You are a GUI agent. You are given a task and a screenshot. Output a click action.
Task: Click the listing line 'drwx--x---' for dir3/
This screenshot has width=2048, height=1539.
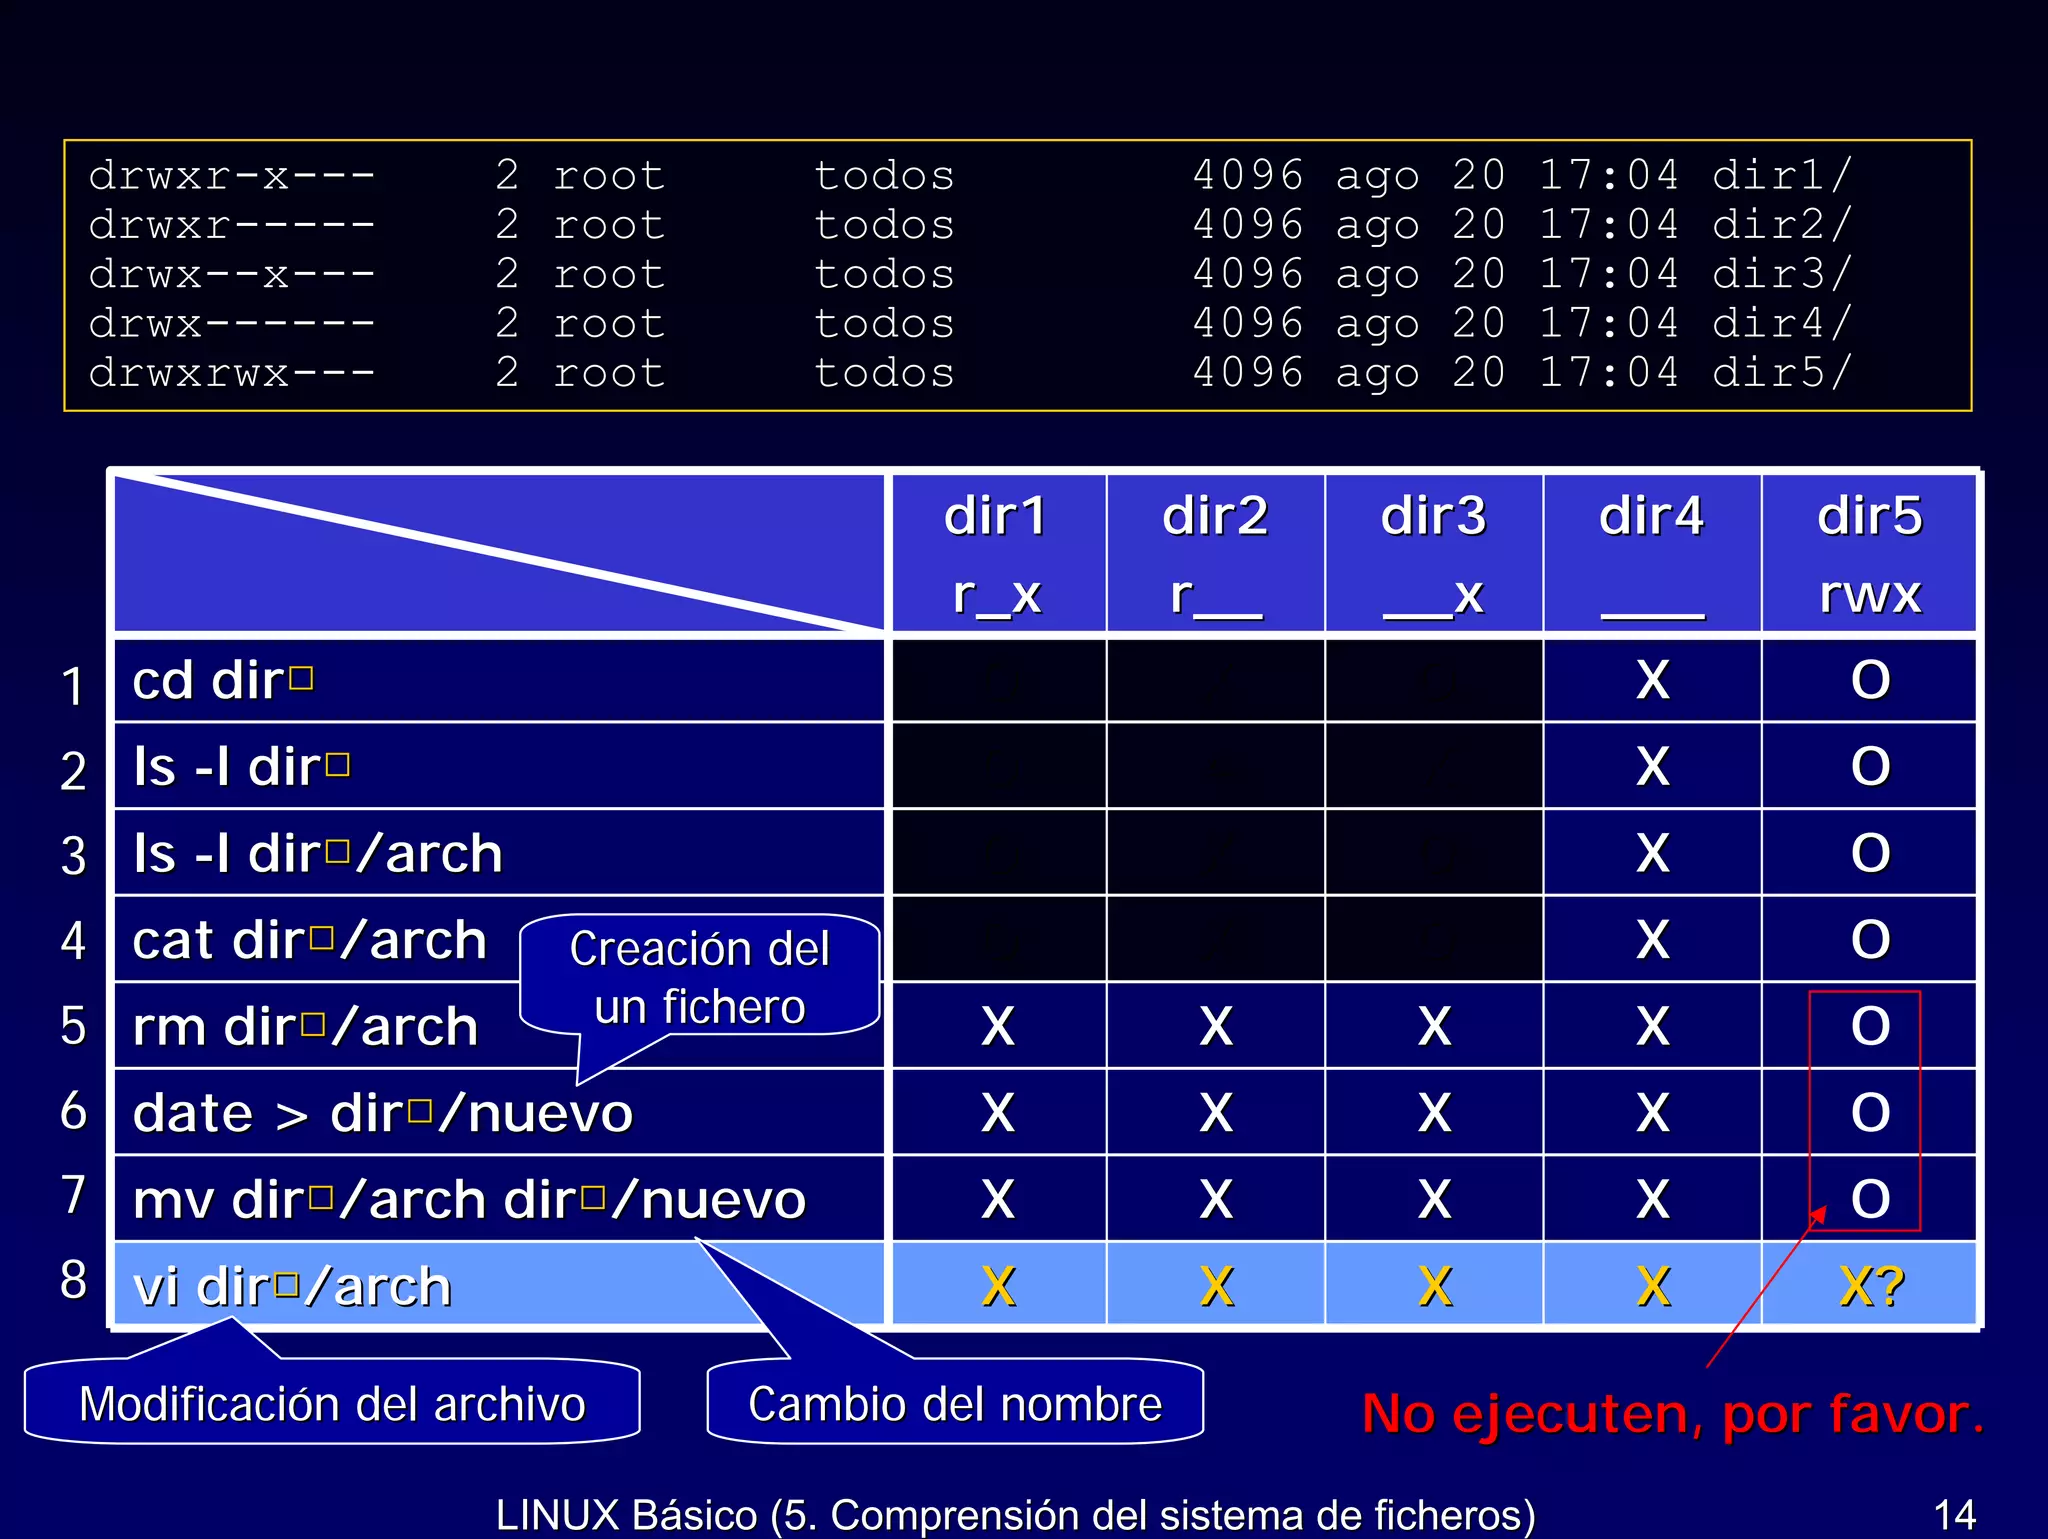pyautogui.click(x=970, y=274)
